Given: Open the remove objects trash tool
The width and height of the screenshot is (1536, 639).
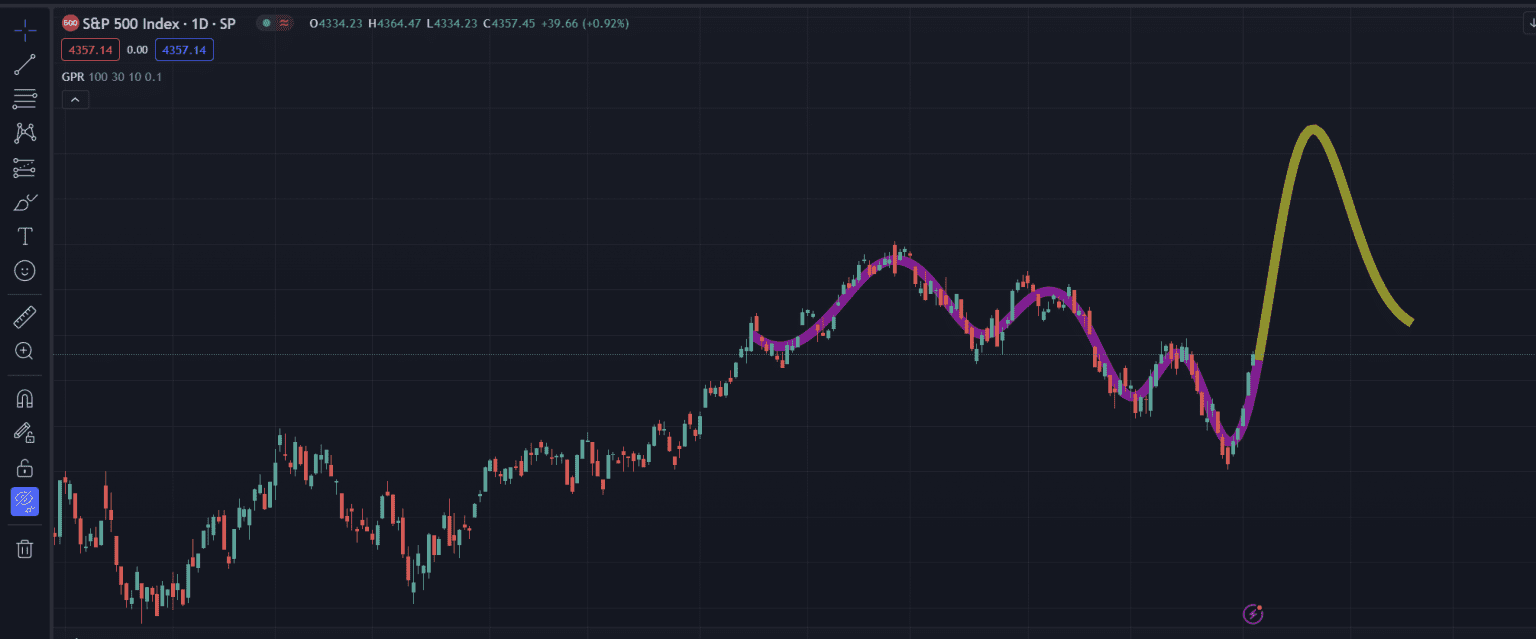Looking at the screenshot, I should (x=24, y=548).
